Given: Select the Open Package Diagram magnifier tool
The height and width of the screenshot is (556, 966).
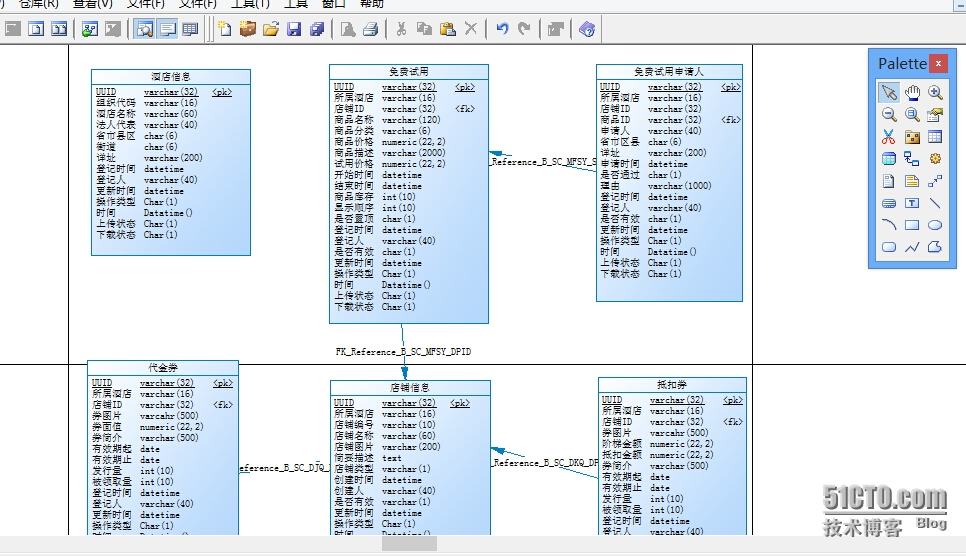Looking at the screenshot, I should (x=912, y=115).
